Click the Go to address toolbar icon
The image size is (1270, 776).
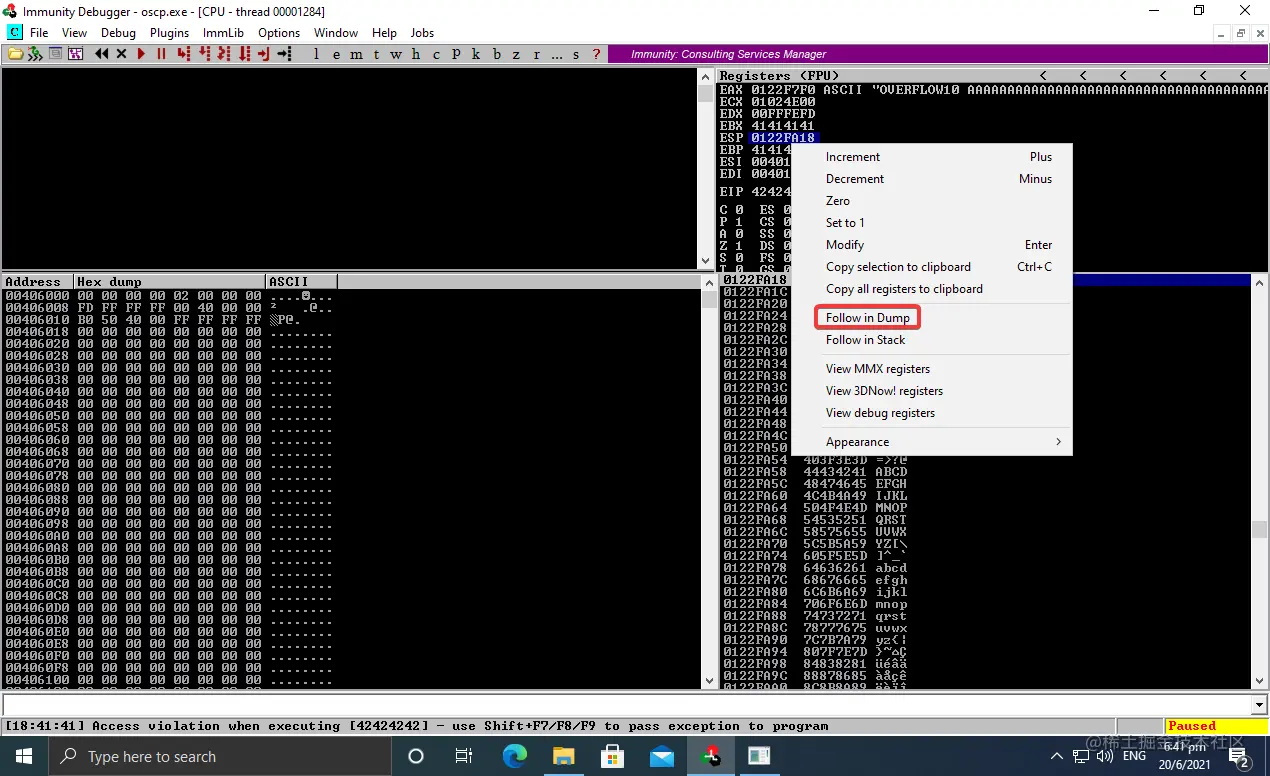pos(284,54)
